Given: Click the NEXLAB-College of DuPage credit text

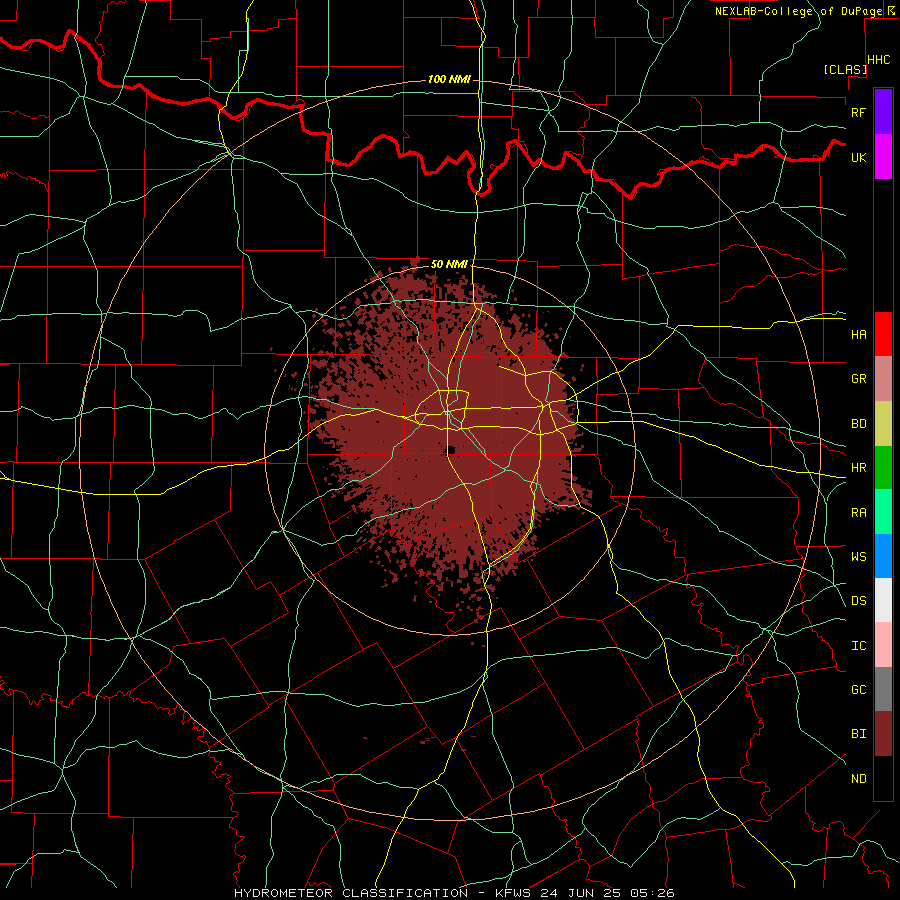Looking at the screenshot, I should point(798,11).
